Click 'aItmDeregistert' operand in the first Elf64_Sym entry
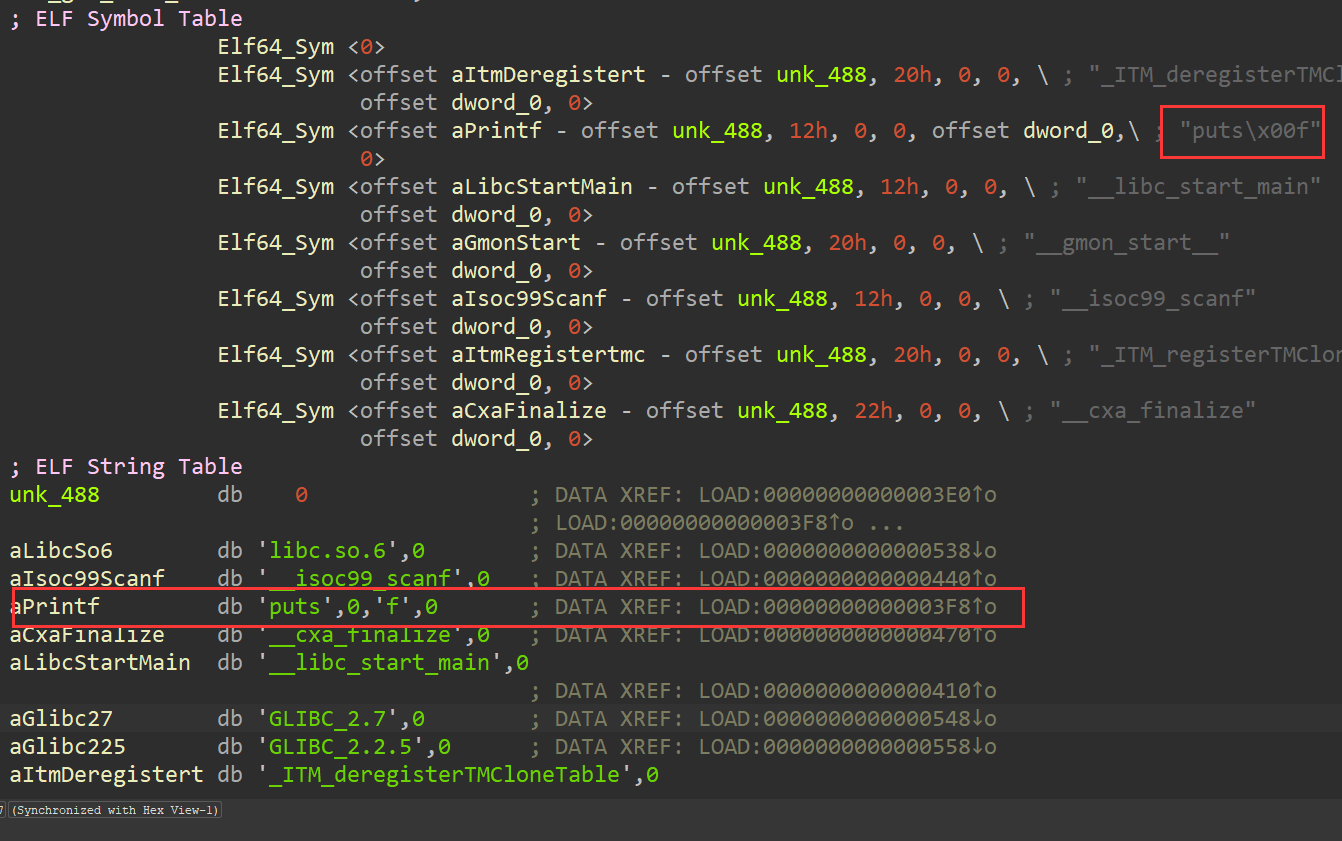Viewport: 1342px width, 841px height. click(x=549, y=75)
